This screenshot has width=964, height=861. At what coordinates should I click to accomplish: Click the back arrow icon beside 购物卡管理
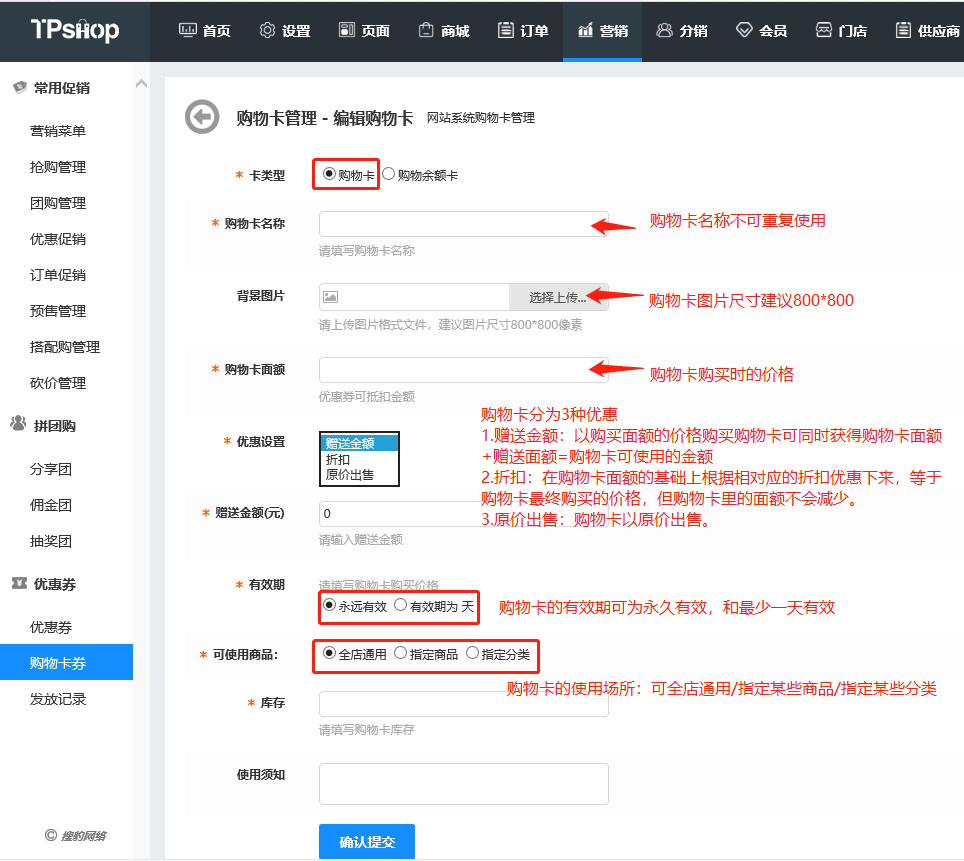202,117
